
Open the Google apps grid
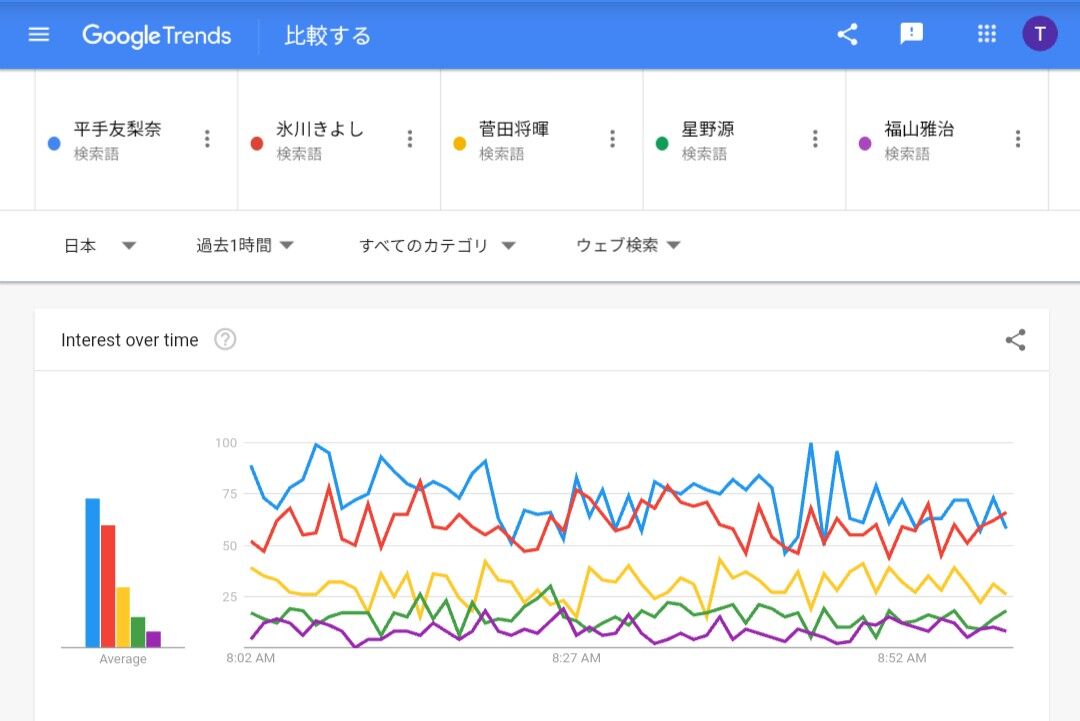987,34
